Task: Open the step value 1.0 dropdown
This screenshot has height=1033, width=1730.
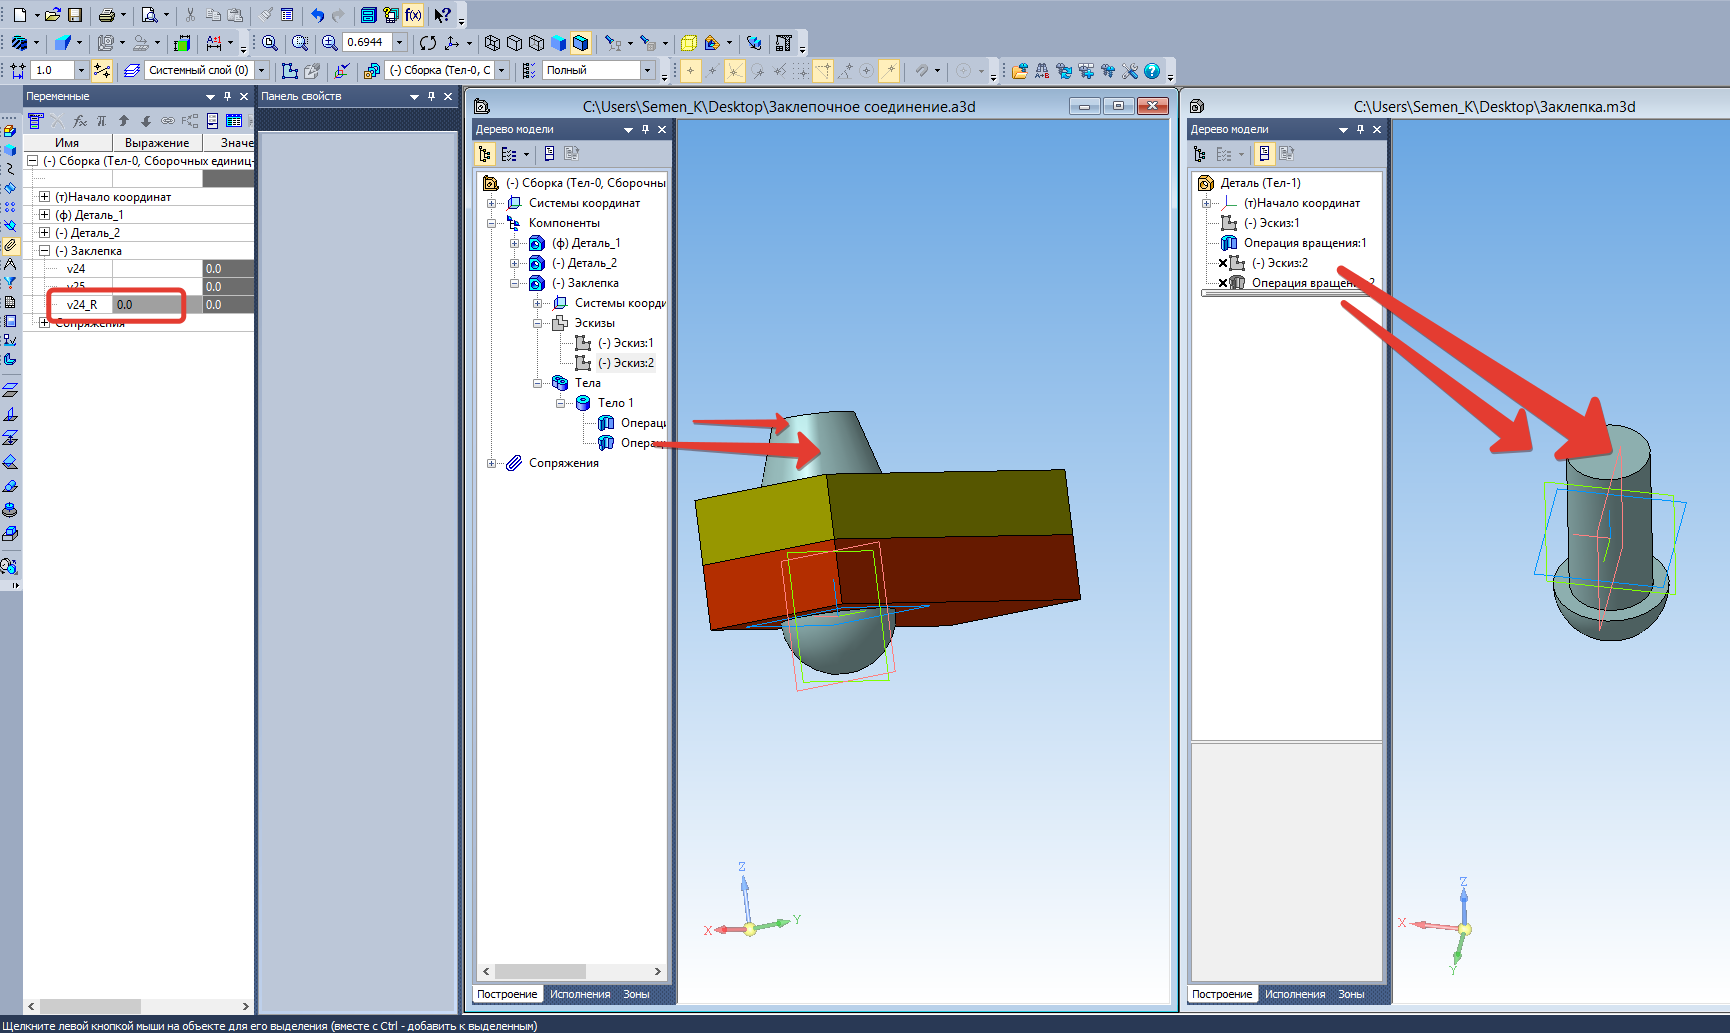Action: pyautogui.click(x=81, y=70)
